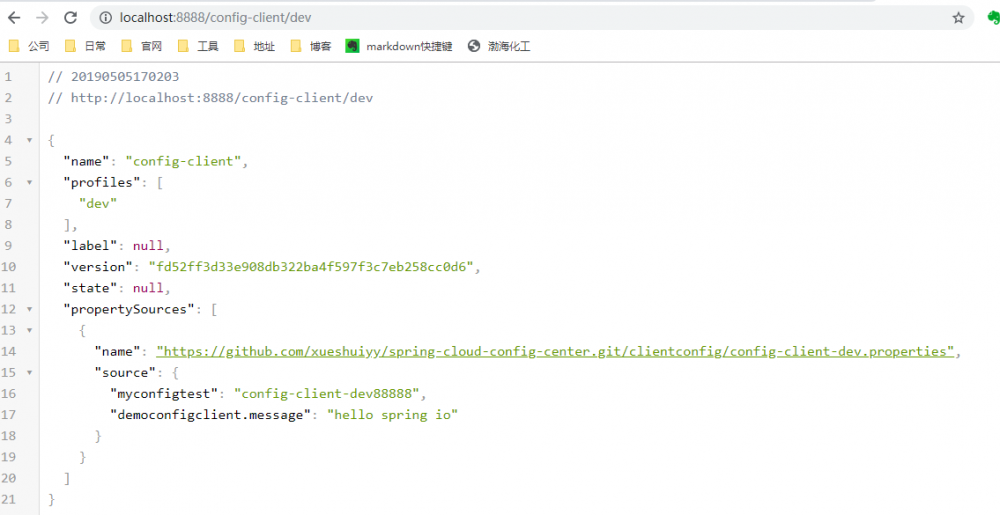
Task: Collapse the profiles array on line 6
Action: pyautogui.click(x=29, y=182)
